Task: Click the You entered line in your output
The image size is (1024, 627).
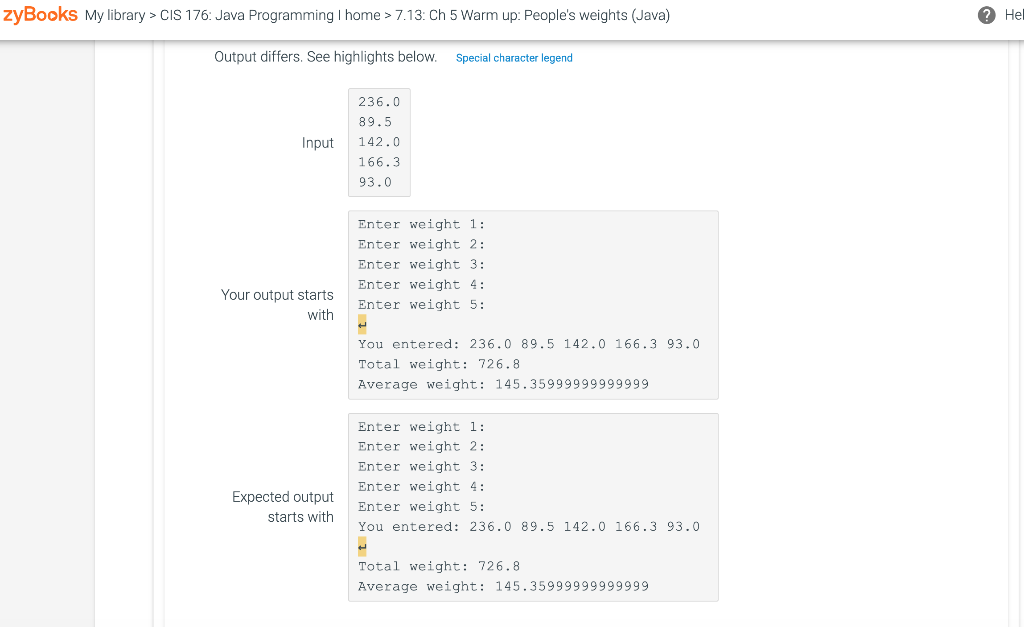Action: [528, 344]
